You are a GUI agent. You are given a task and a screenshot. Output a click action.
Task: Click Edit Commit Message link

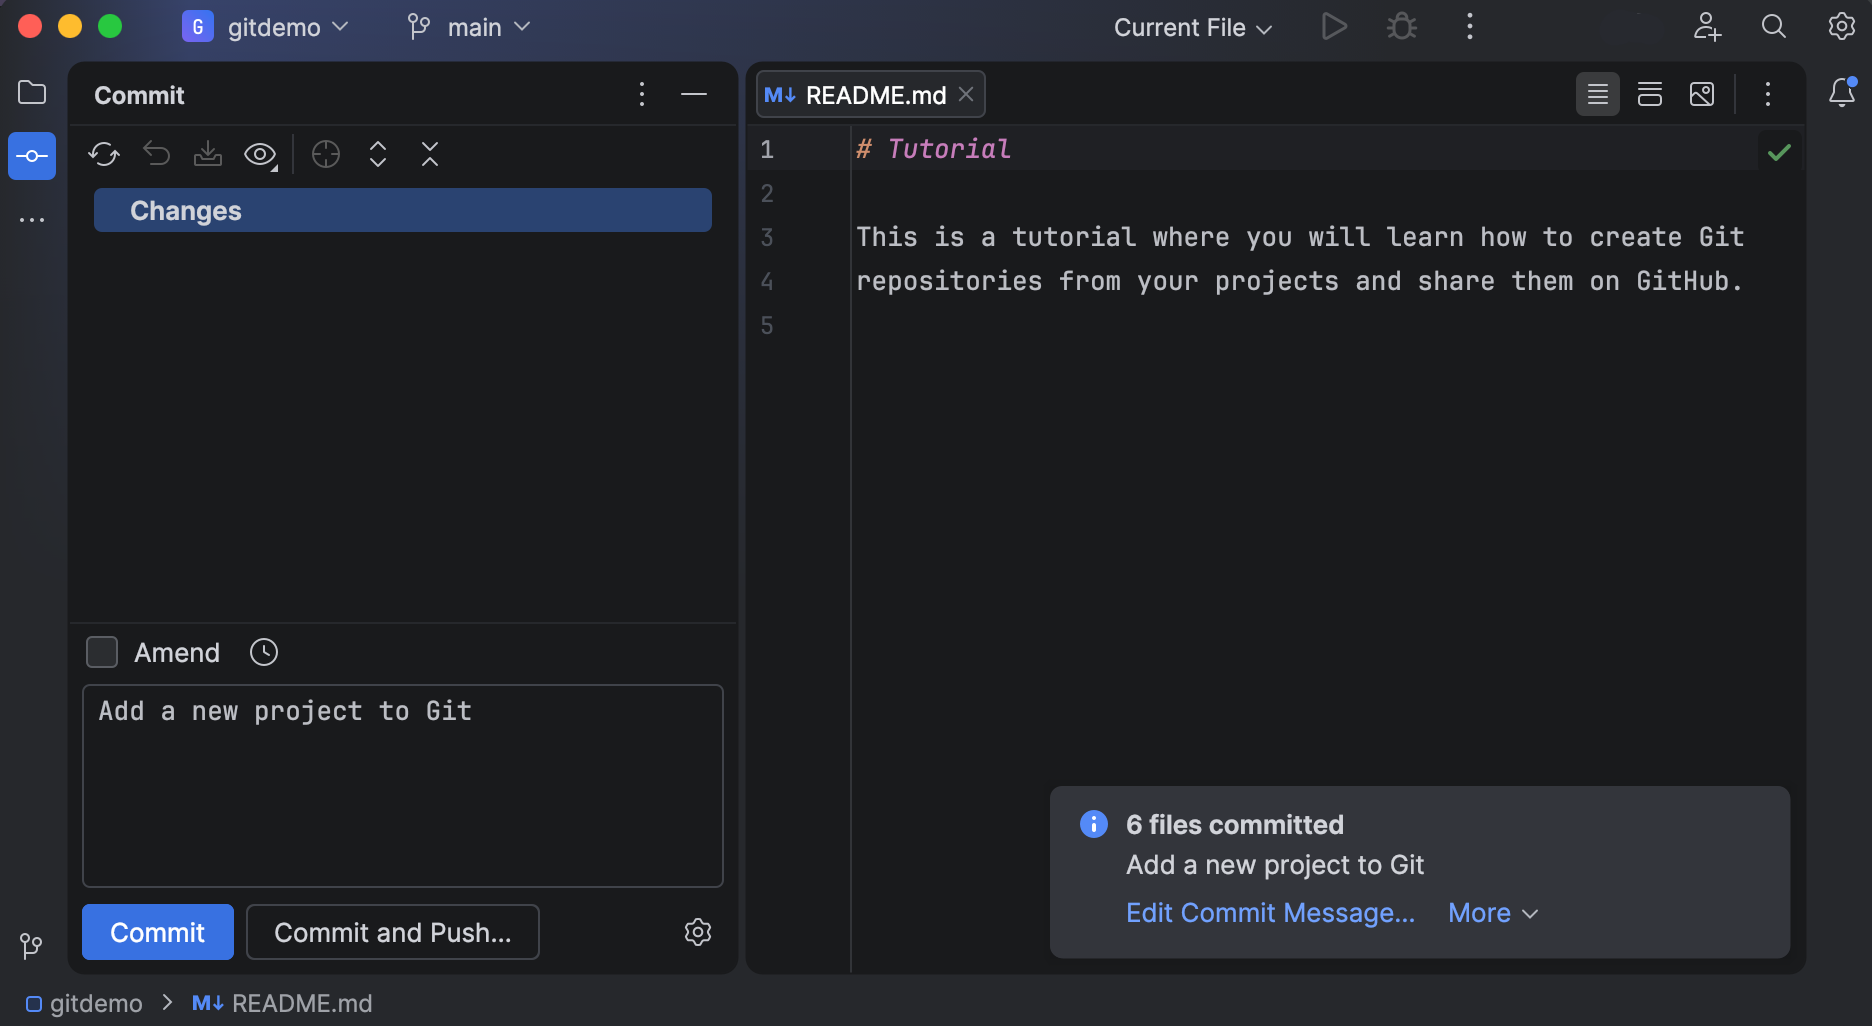pyautogui.click(x=1270, y=913)
